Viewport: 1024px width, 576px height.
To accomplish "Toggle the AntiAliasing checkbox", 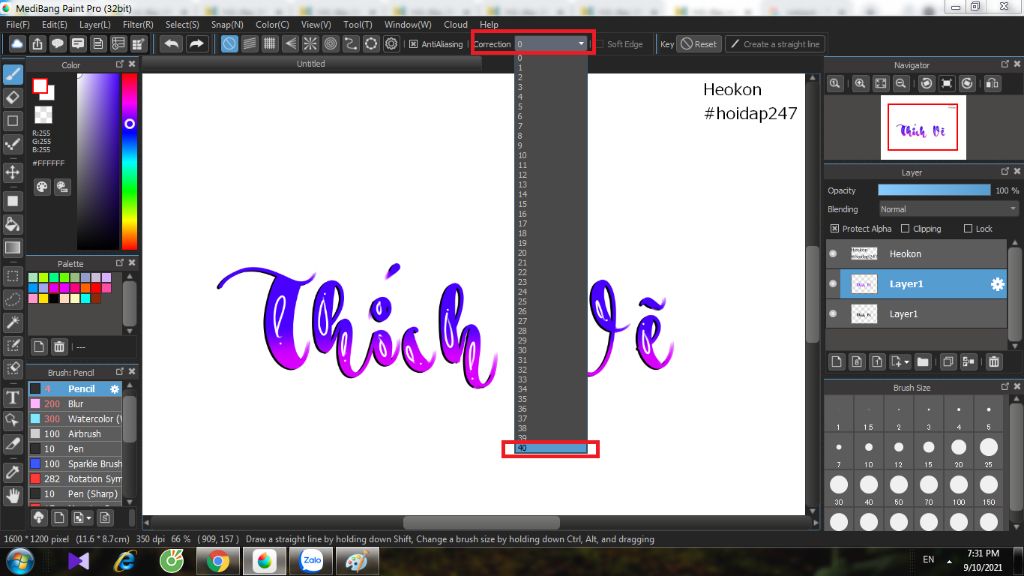I will (413, 44).
